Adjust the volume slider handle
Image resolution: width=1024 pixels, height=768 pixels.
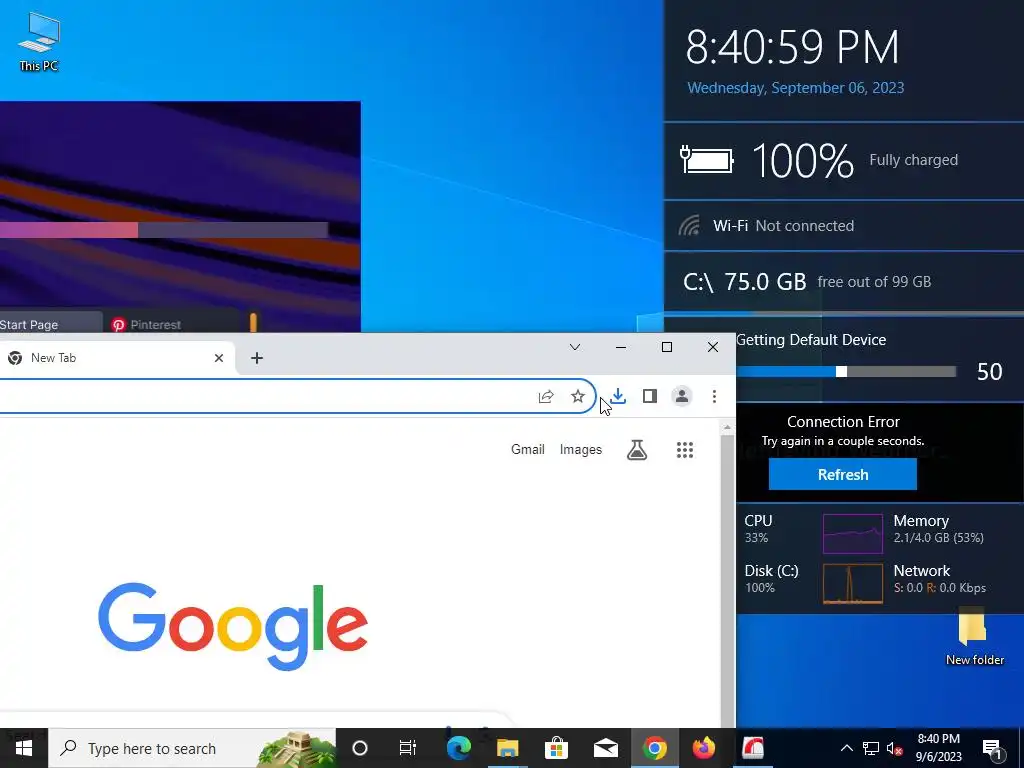pos(841,372)
